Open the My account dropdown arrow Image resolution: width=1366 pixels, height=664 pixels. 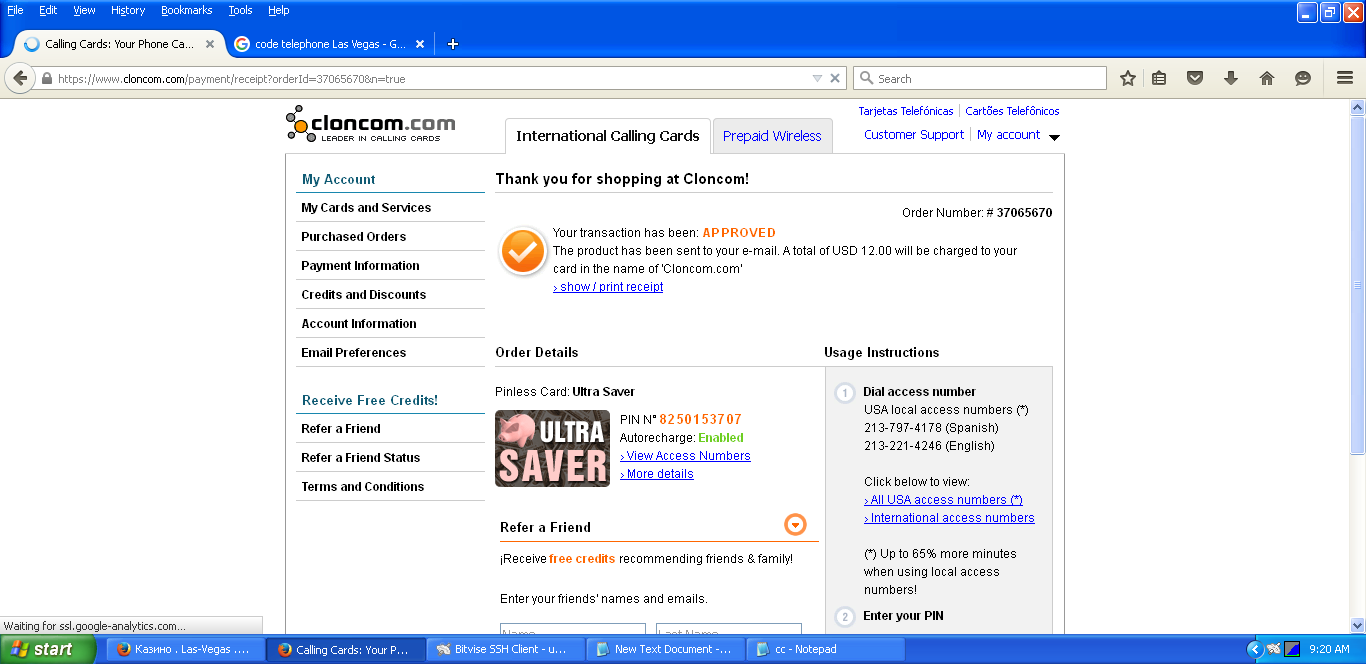coord(1054,137)
